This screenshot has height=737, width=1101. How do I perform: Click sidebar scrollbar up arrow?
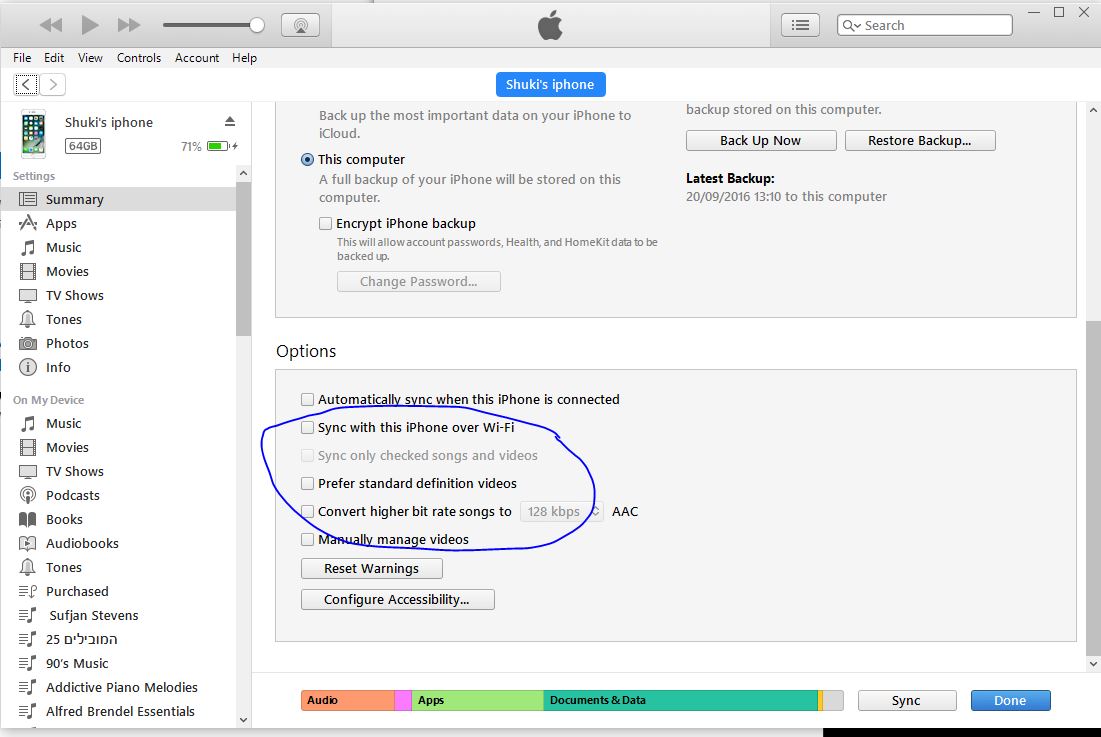click(243, 173)
